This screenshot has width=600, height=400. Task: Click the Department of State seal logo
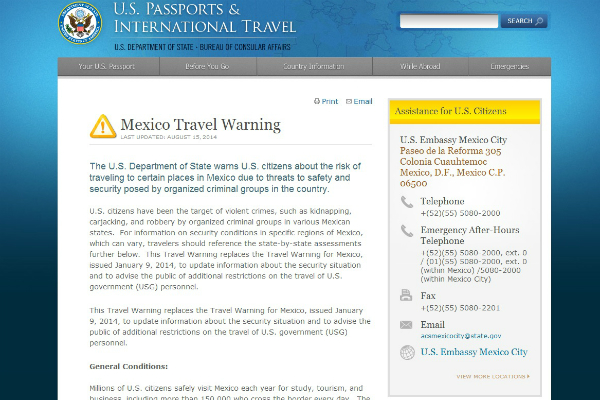tap(81, 23)
